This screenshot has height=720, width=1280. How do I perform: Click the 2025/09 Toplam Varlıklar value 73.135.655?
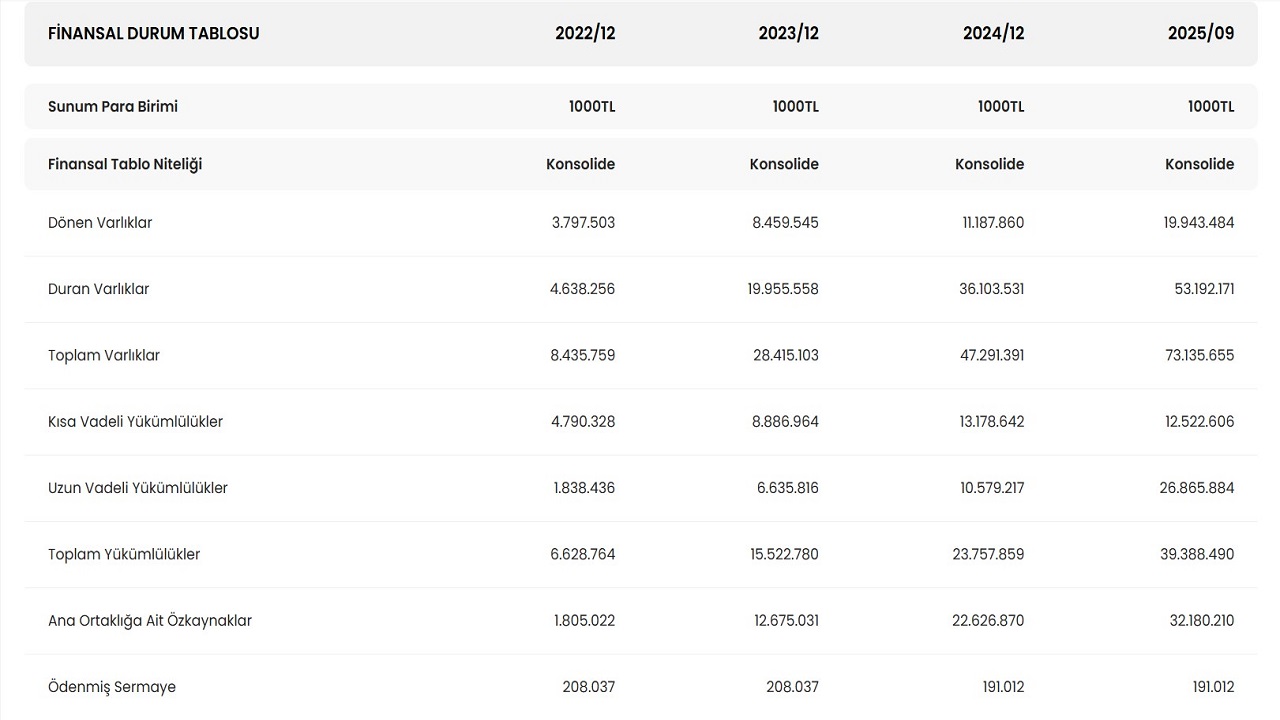(1197, 355)
